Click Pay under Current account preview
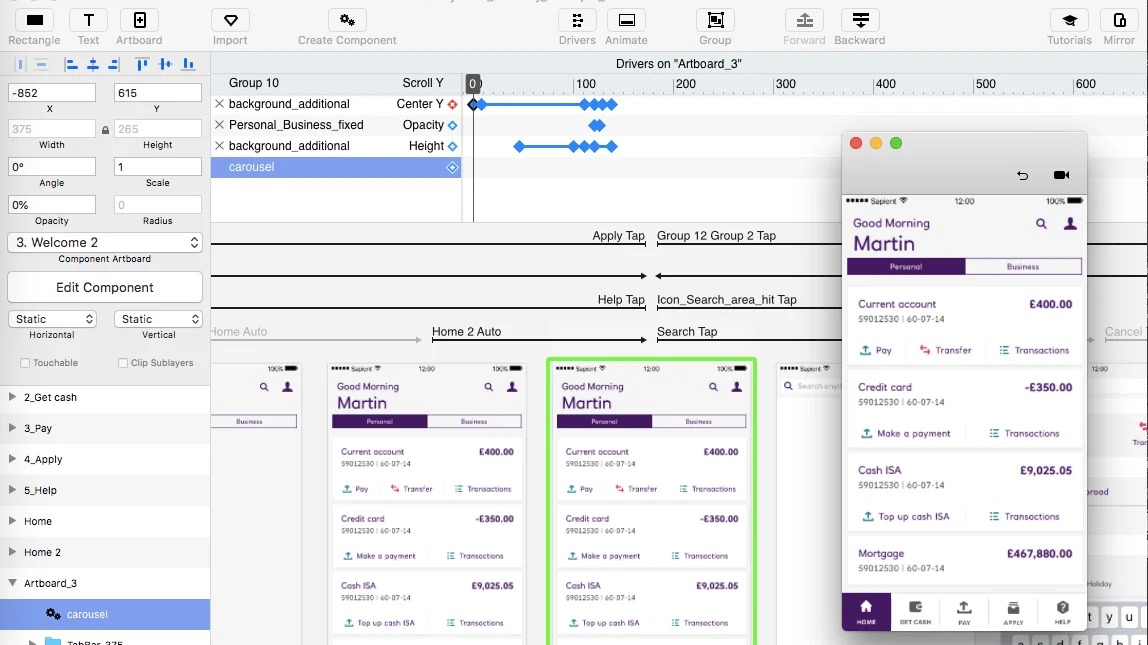 [x=876, y=351]
